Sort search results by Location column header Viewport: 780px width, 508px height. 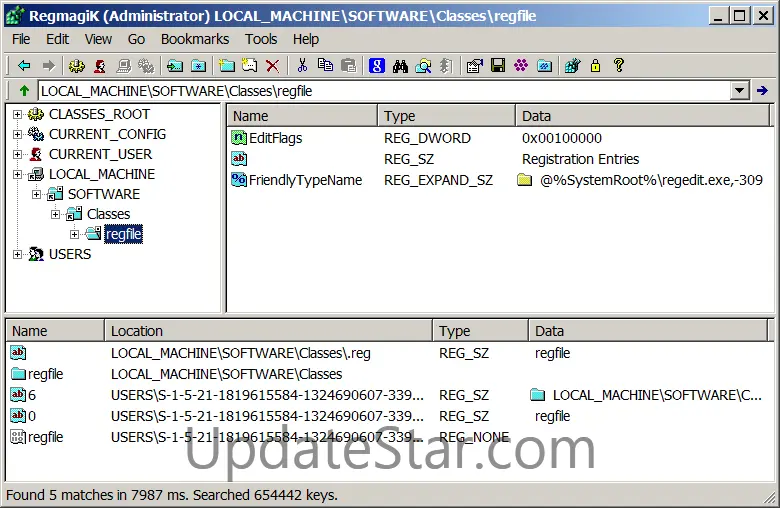[268, 331]
